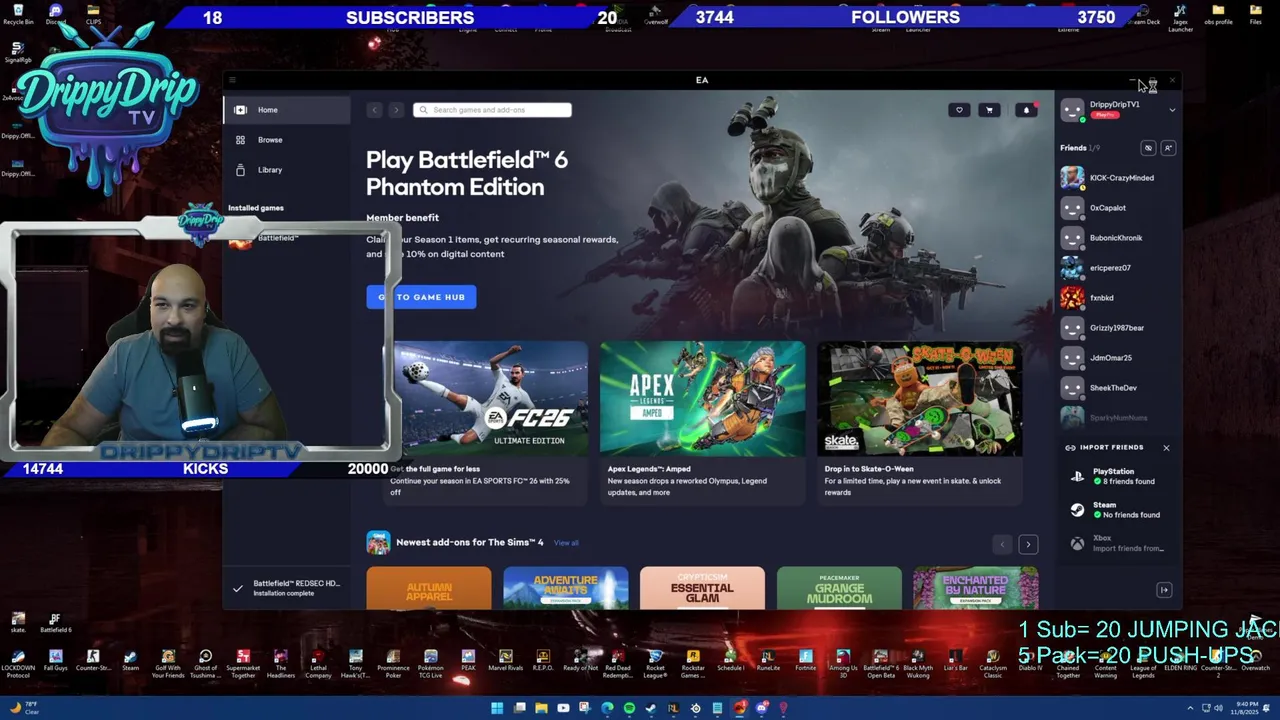This screenshot has height=720, width=1280.
Task: Open the Steam desktop shortcut
Action: tap(130, 661)
